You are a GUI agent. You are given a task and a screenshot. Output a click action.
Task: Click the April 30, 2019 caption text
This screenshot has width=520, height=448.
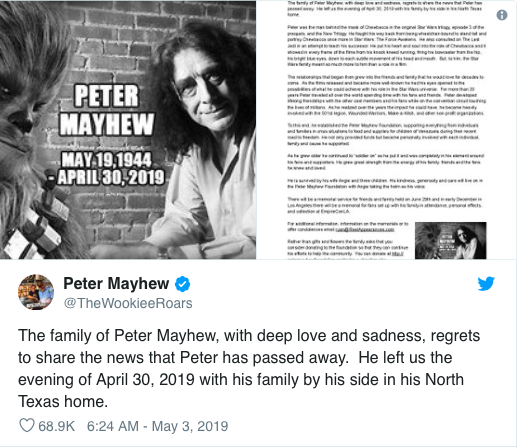[111, 177]
